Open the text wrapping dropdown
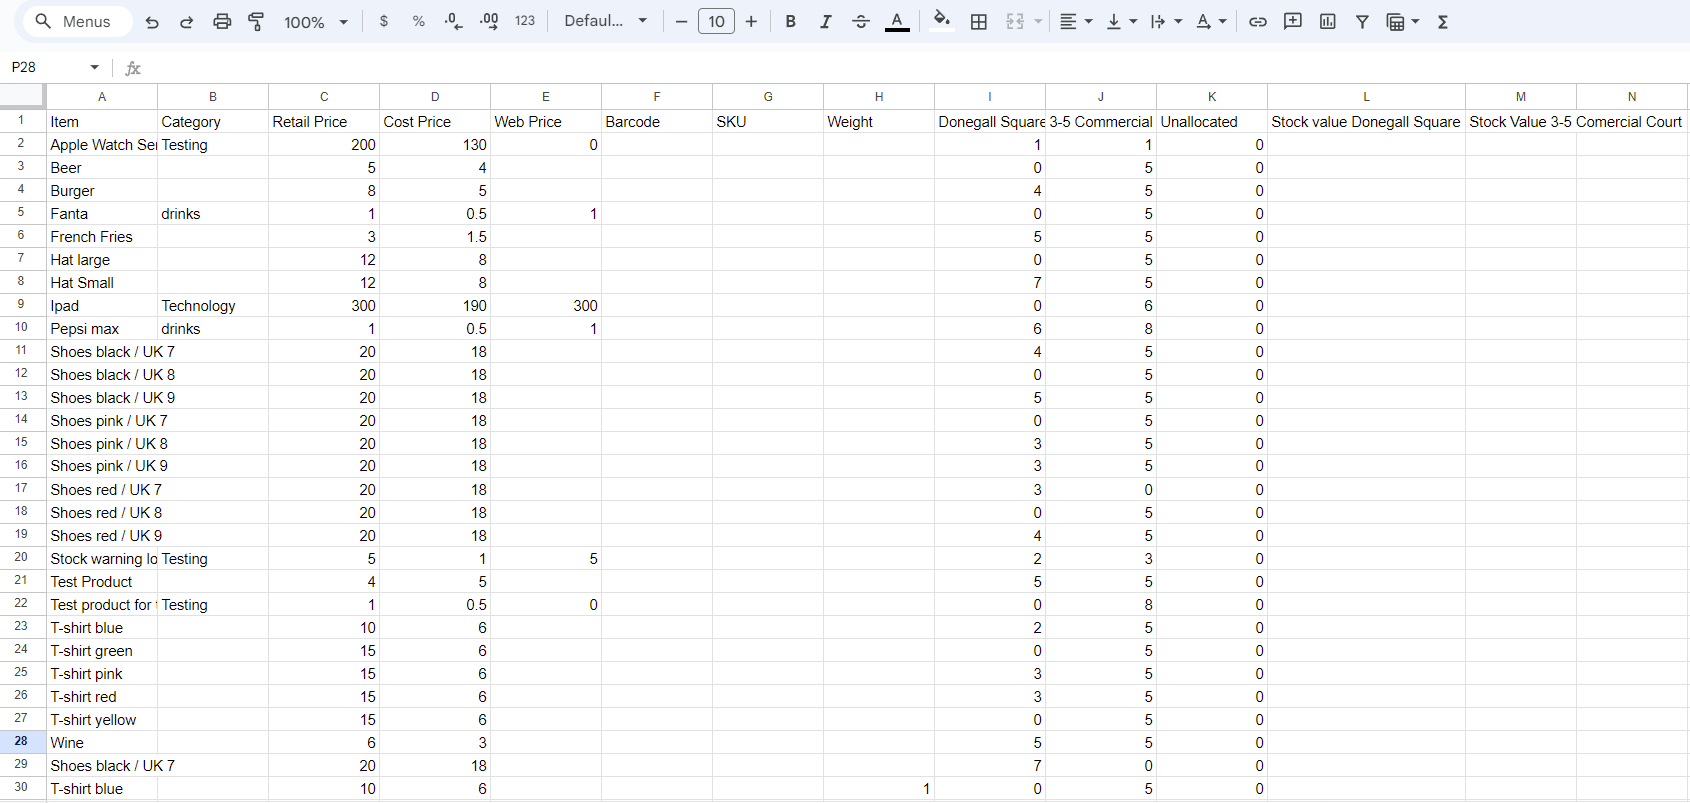 1166,21
